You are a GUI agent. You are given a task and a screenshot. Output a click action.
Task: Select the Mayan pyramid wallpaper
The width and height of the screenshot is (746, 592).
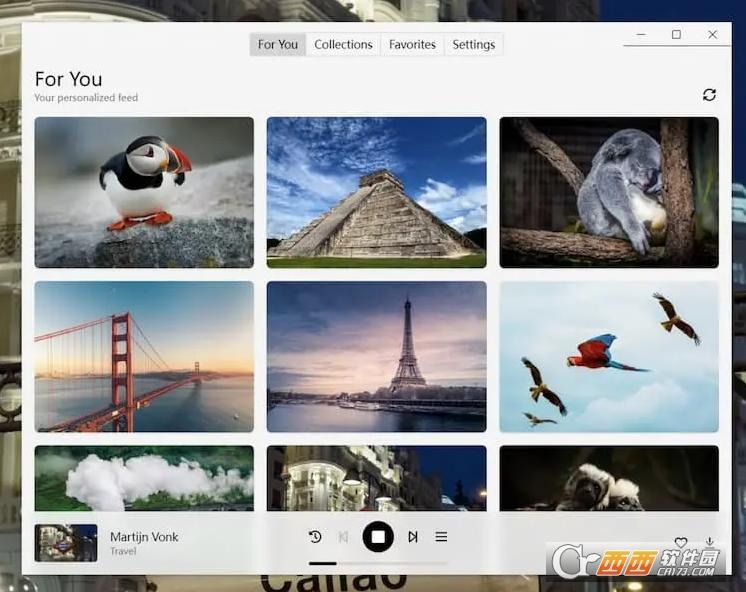(376, 192)
